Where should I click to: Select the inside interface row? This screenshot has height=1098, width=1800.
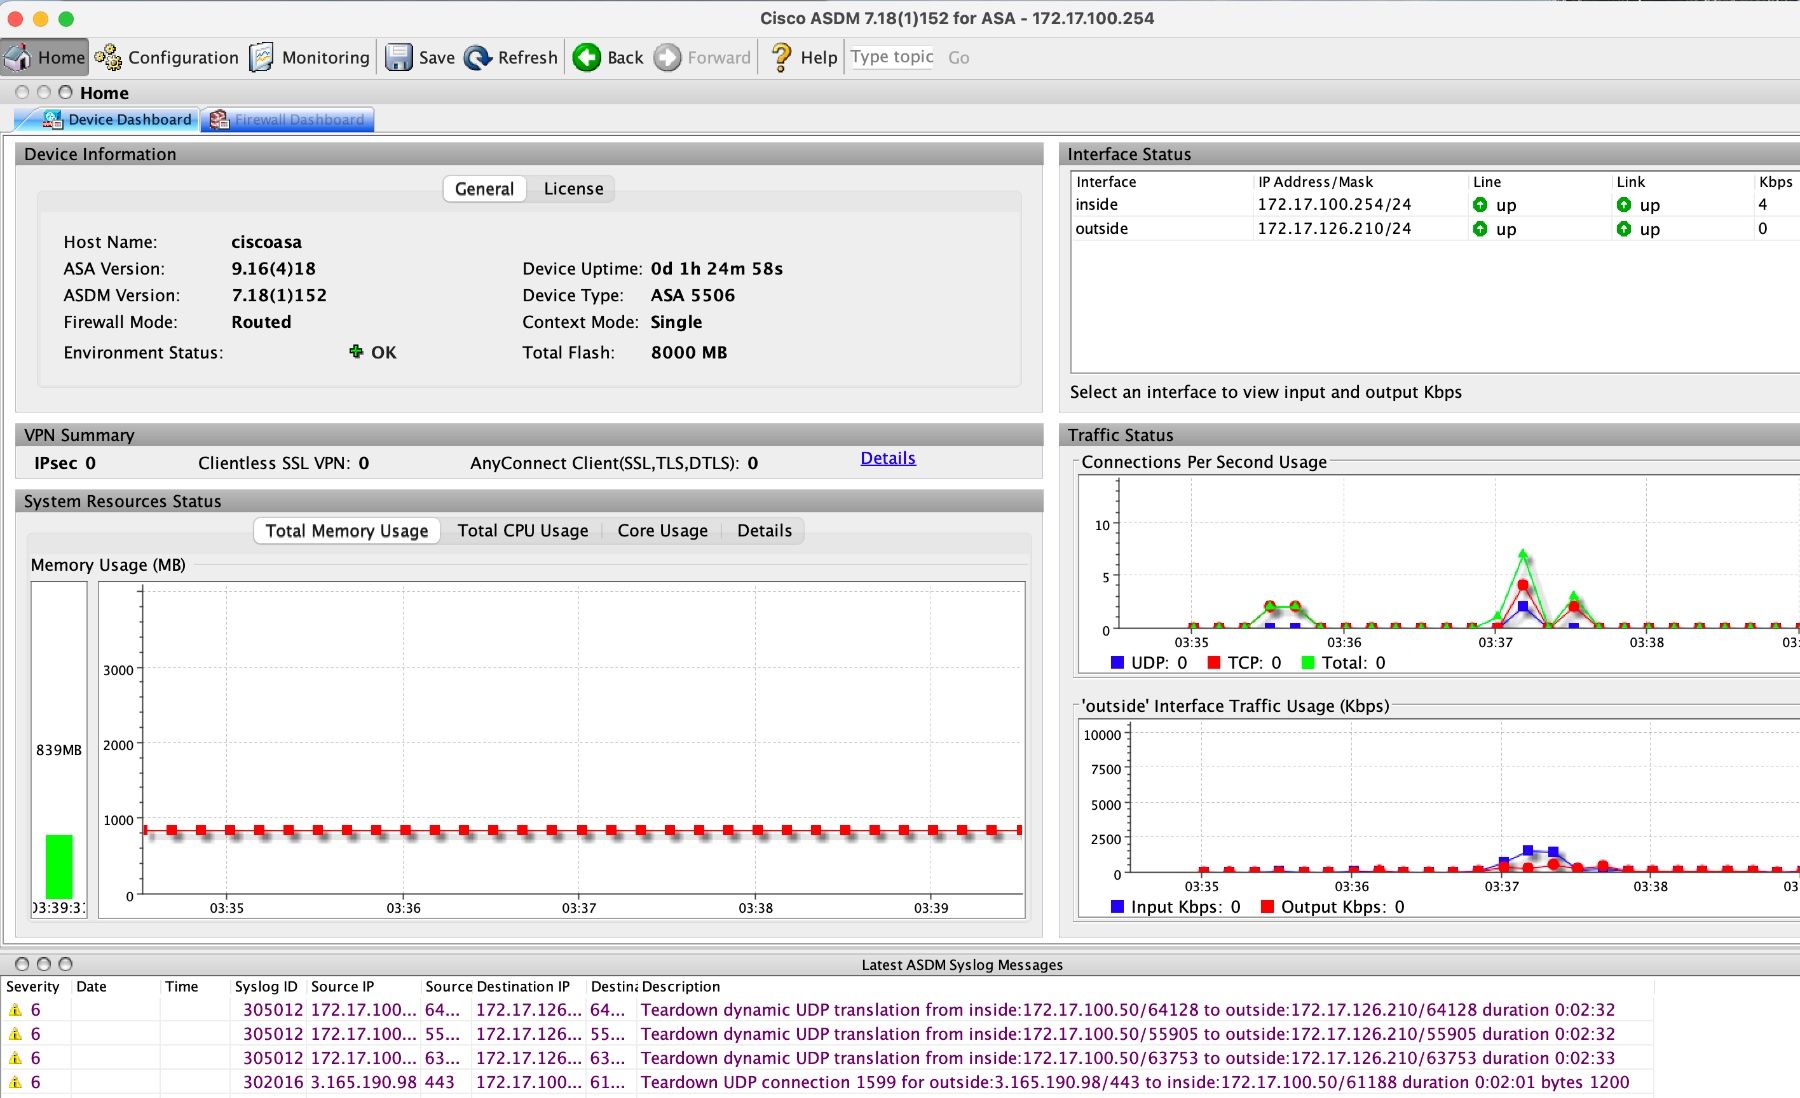tap(1435, 205)
